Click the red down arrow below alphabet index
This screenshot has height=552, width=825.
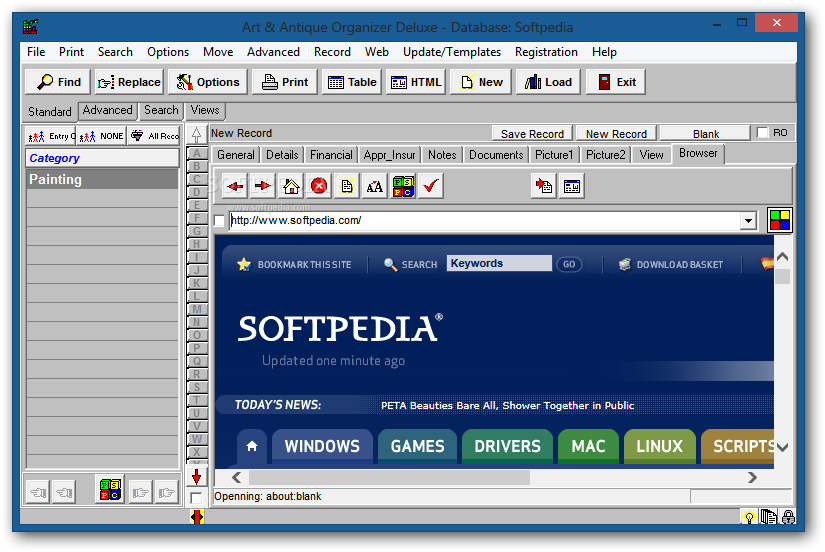[x=196, y=477]
